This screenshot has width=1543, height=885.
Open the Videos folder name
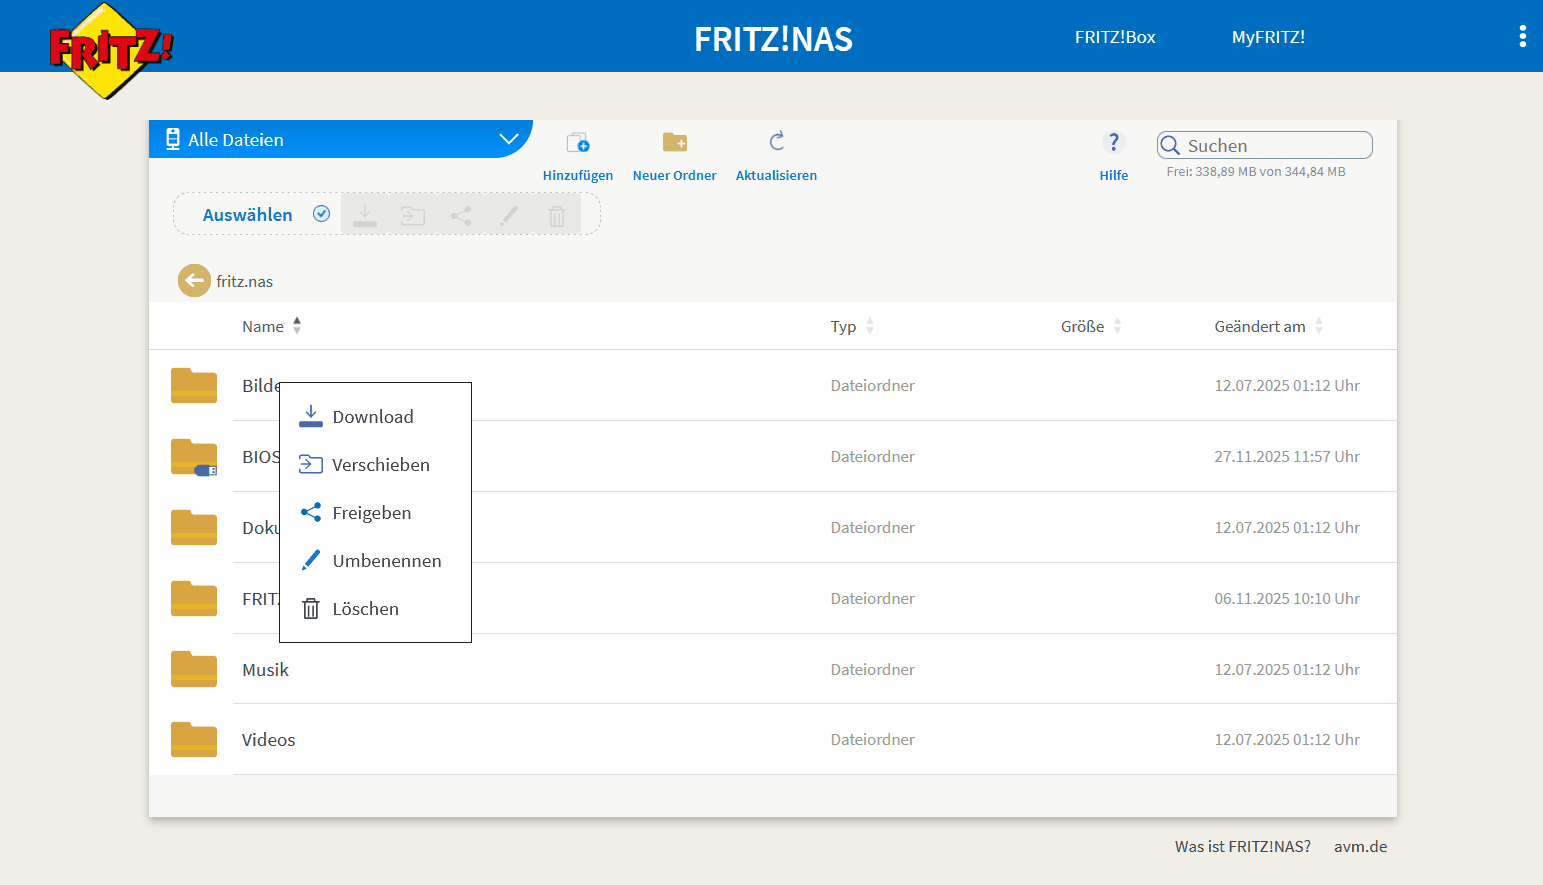(269, 740)
